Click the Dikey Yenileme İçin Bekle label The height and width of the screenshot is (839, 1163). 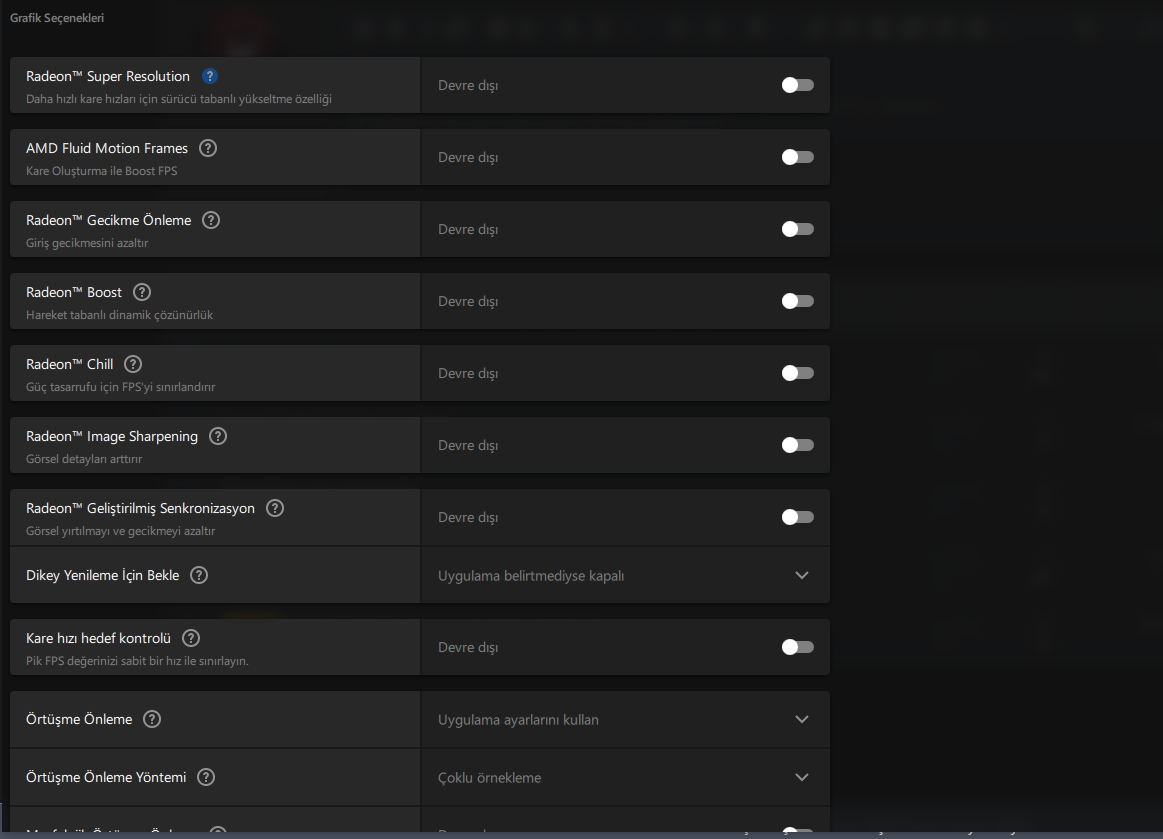[x=102, y=575]
